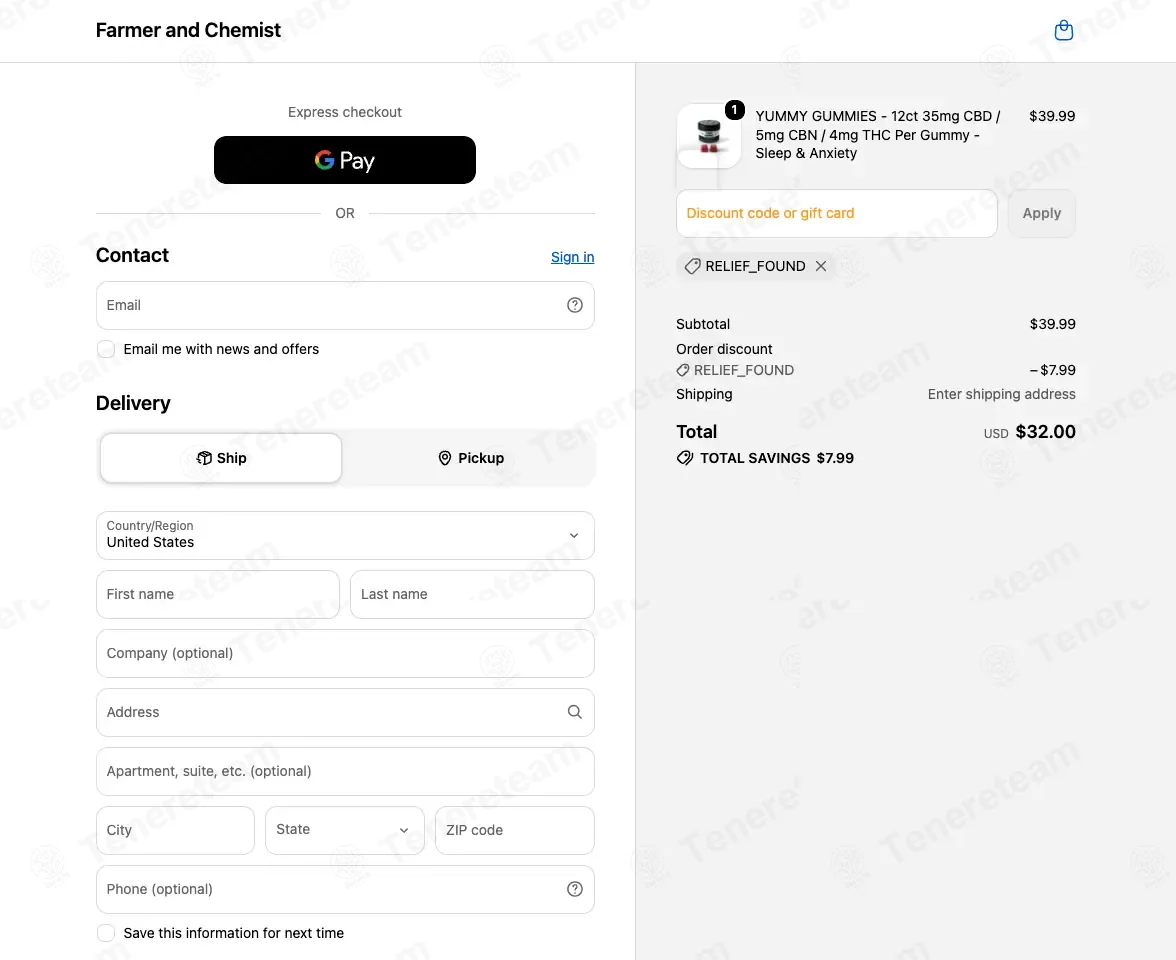Click the Delivery section heading
This screenshot has height=960, width=1176.
click(x=133, y=404)
